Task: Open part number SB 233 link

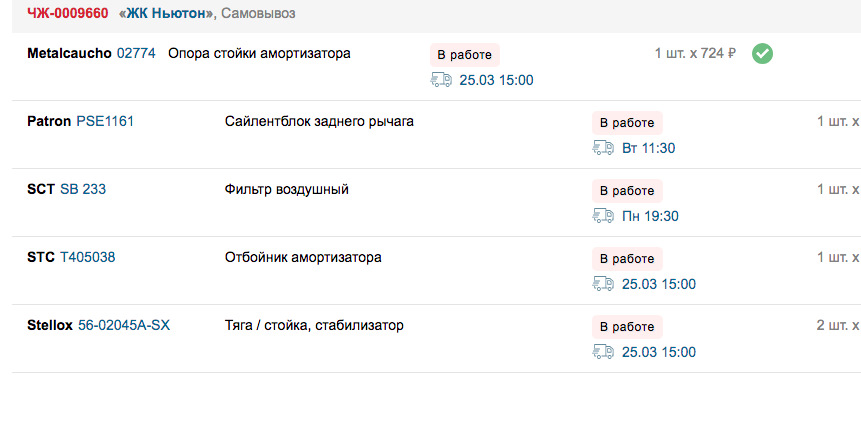Action: pyautogui.click(x=83, y=190)
